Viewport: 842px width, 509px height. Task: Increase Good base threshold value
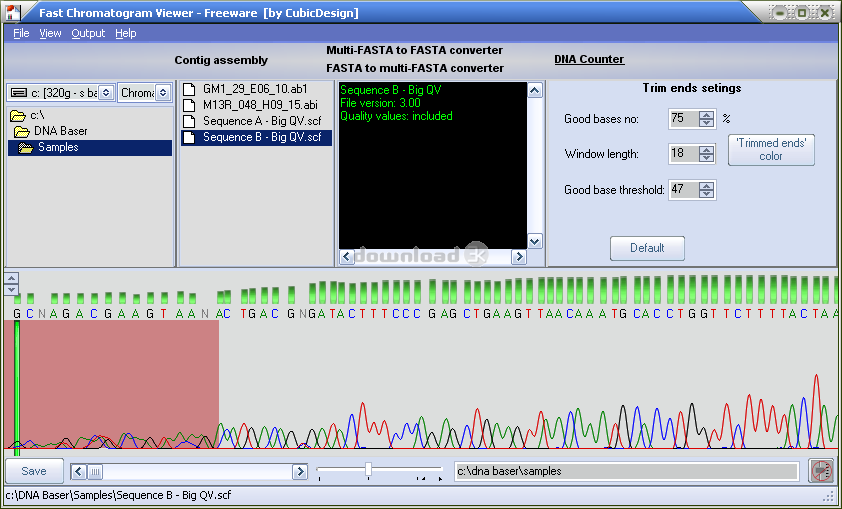point(707,186)
